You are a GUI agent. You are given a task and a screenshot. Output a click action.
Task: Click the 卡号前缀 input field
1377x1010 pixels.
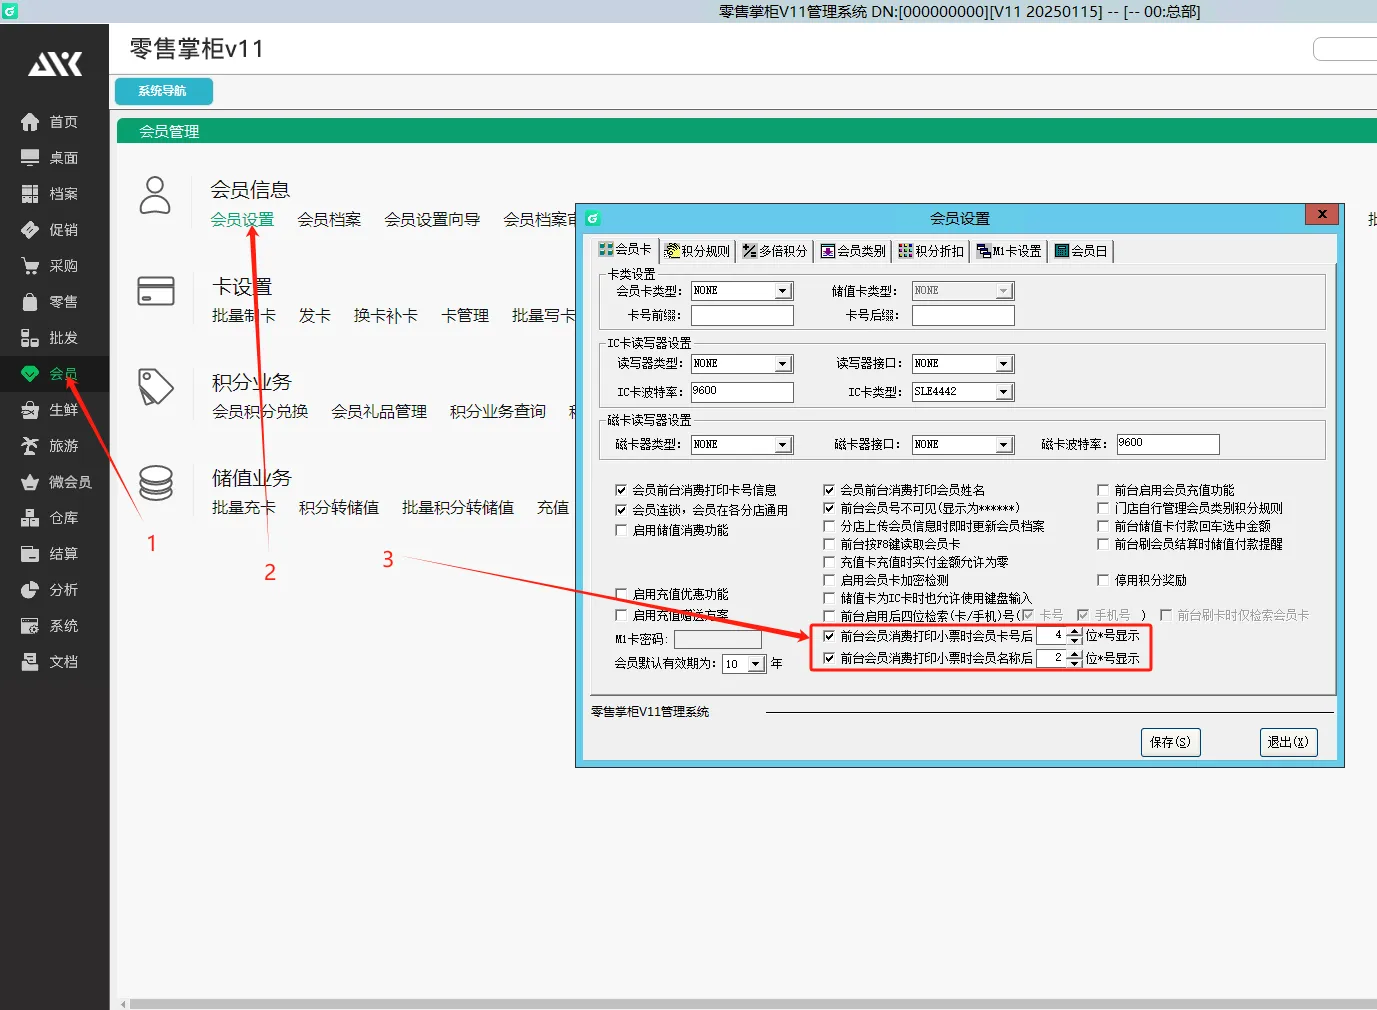(x=742, y=316)
